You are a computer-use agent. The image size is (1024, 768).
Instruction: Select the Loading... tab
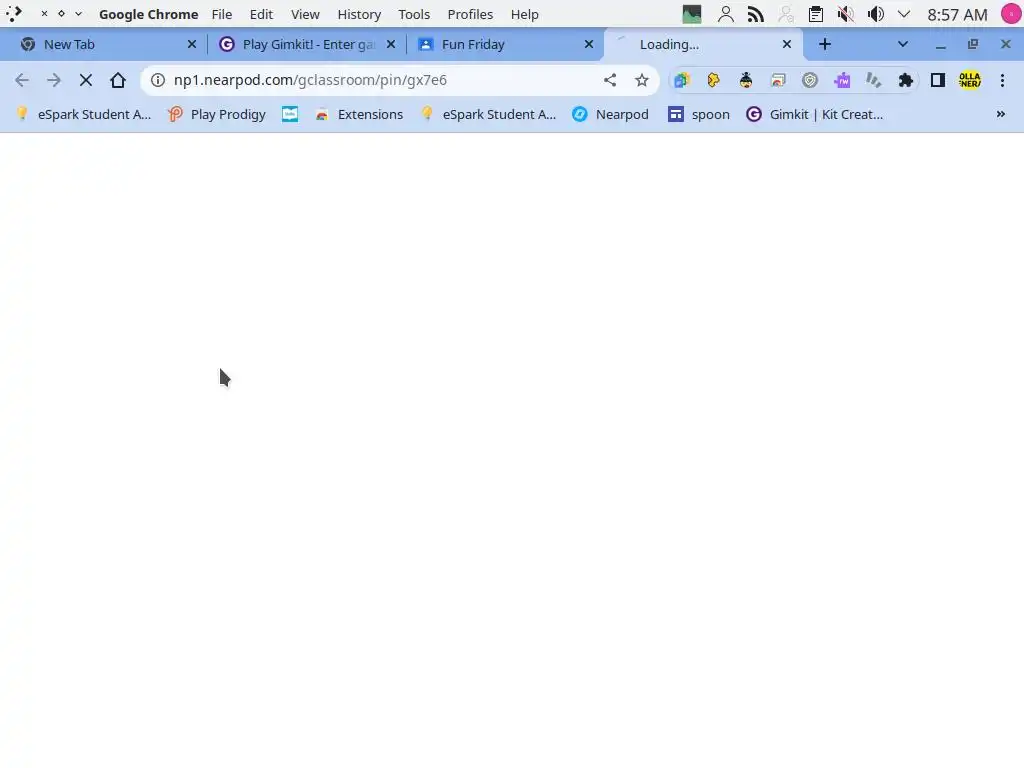[702, 44]
